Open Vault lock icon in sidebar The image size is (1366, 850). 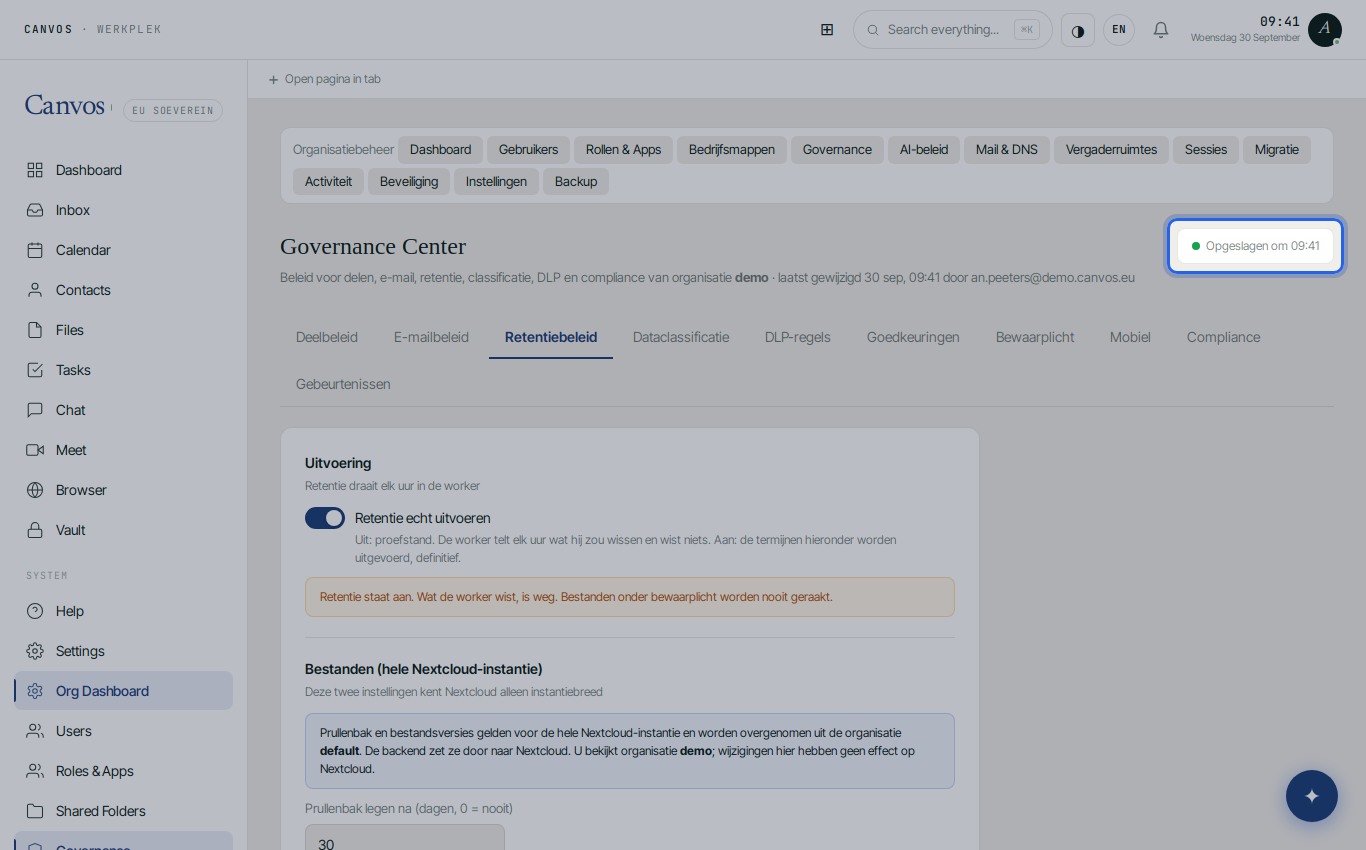tap(35, 530)
